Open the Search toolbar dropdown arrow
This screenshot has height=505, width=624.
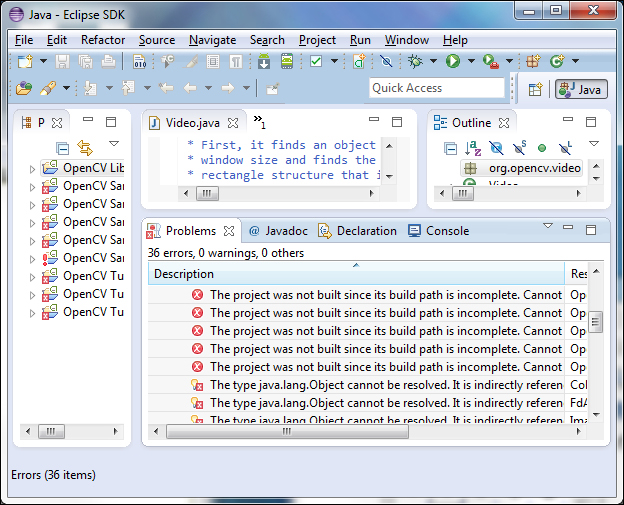(x=66, y=88)
